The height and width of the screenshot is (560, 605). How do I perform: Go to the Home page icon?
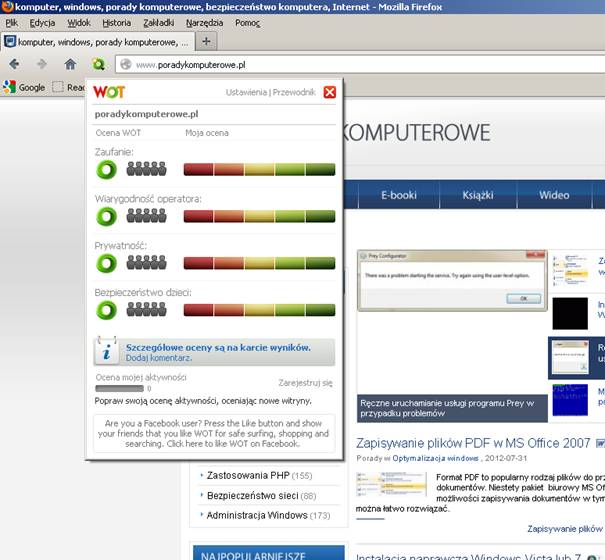[70, 64]
